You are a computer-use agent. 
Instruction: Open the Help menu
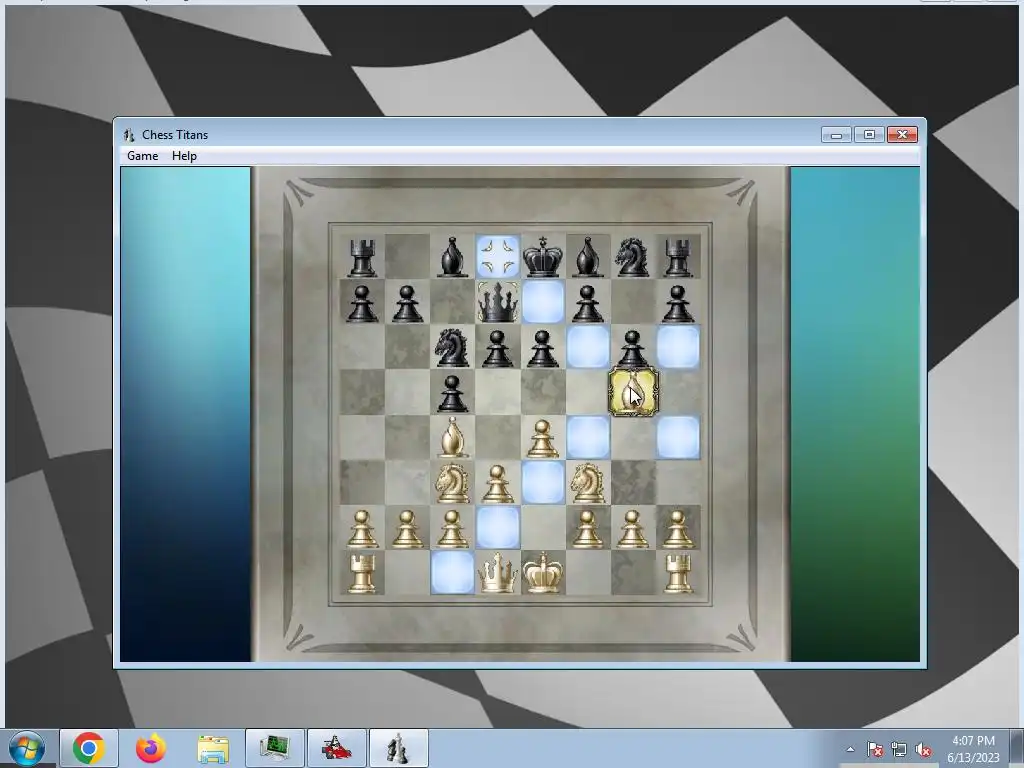tap(184, 155)
